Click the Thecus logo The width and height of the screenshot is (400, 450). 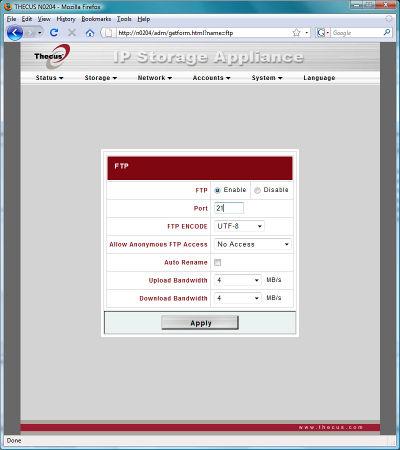[52, 56]
